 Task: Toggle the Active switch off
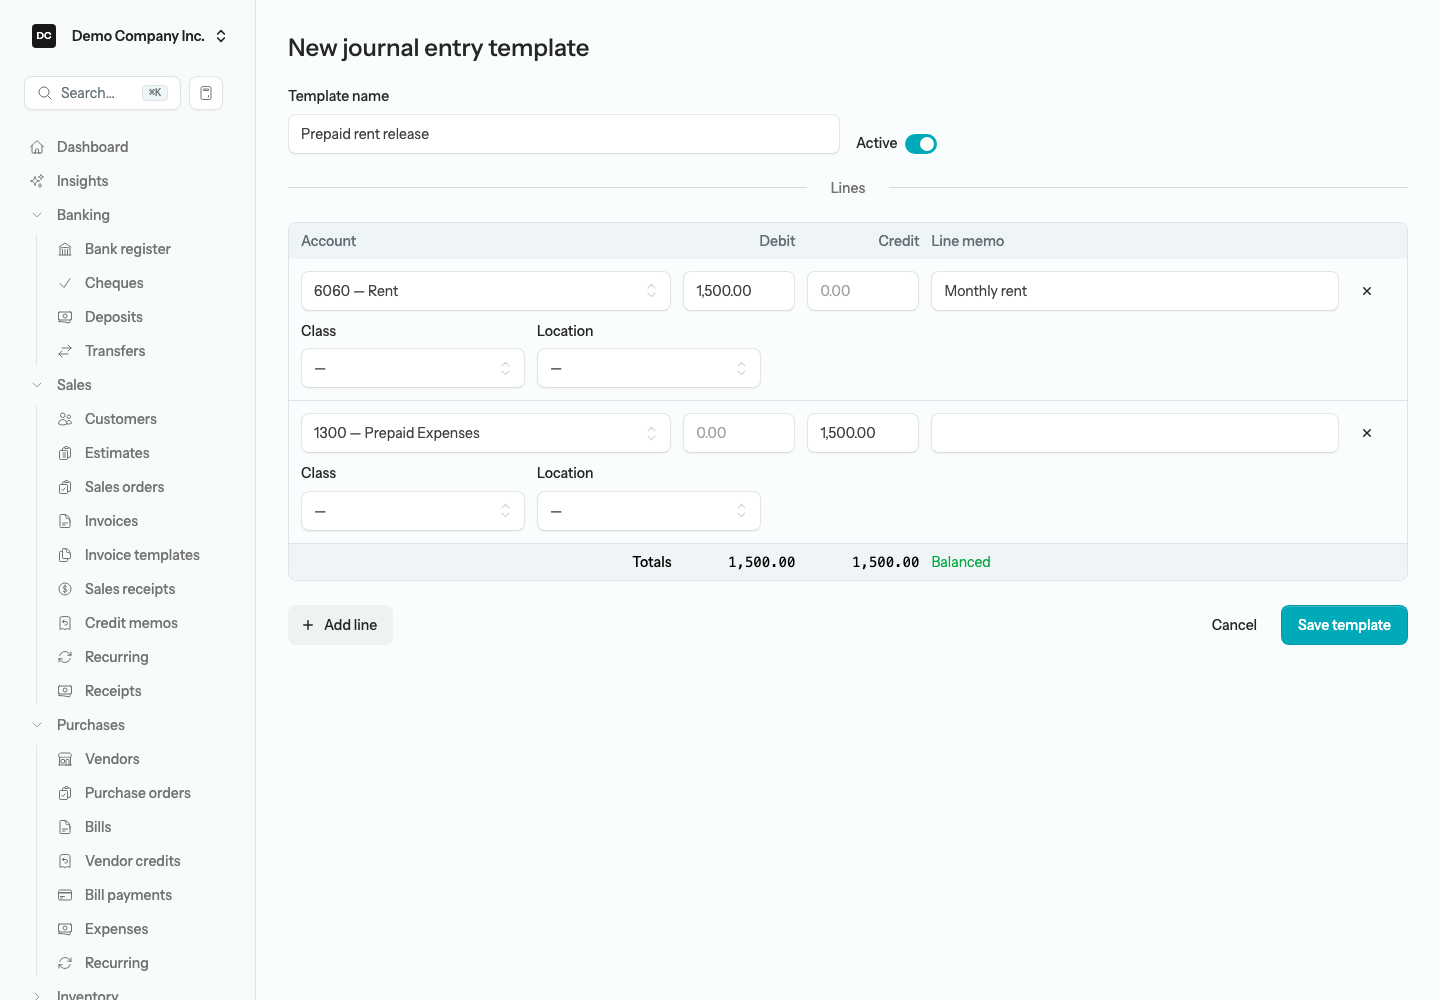921,144
